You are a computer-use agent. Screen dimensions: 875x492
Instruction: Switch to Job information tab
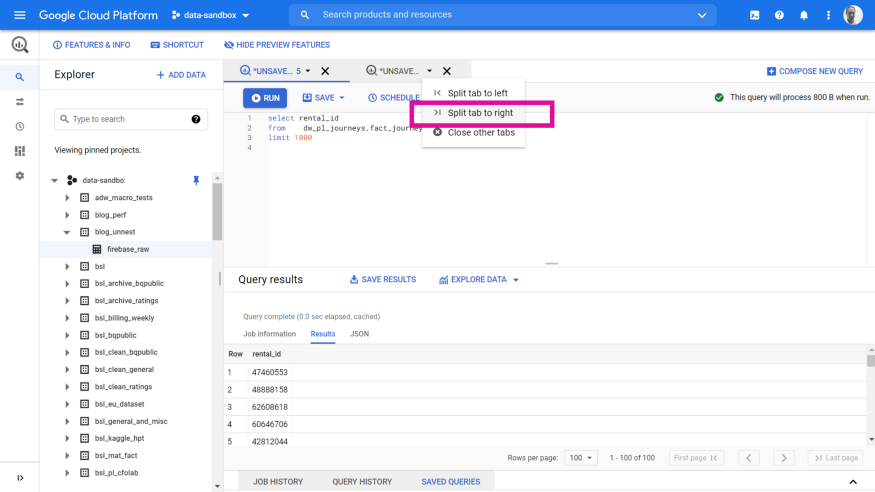click(270, 334)
